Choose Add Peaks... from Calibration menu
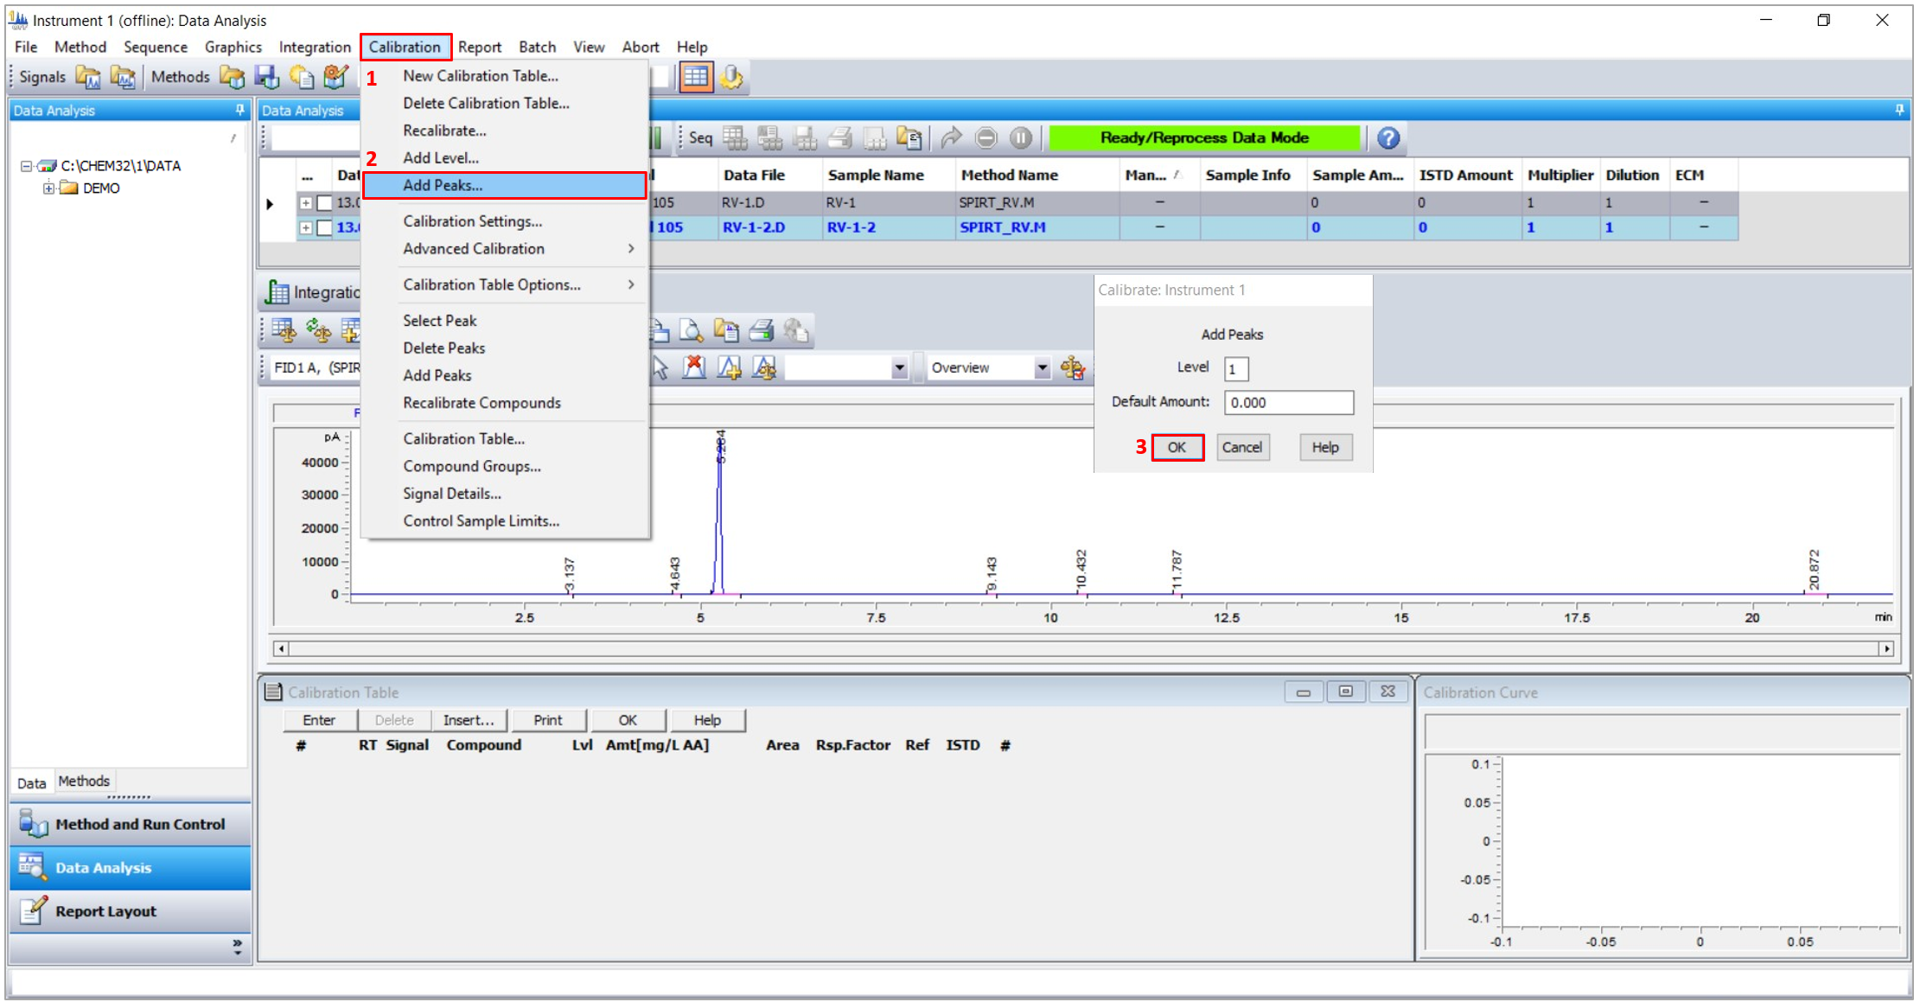Viewport: 1920px width, 1002px height. point(443,185)
